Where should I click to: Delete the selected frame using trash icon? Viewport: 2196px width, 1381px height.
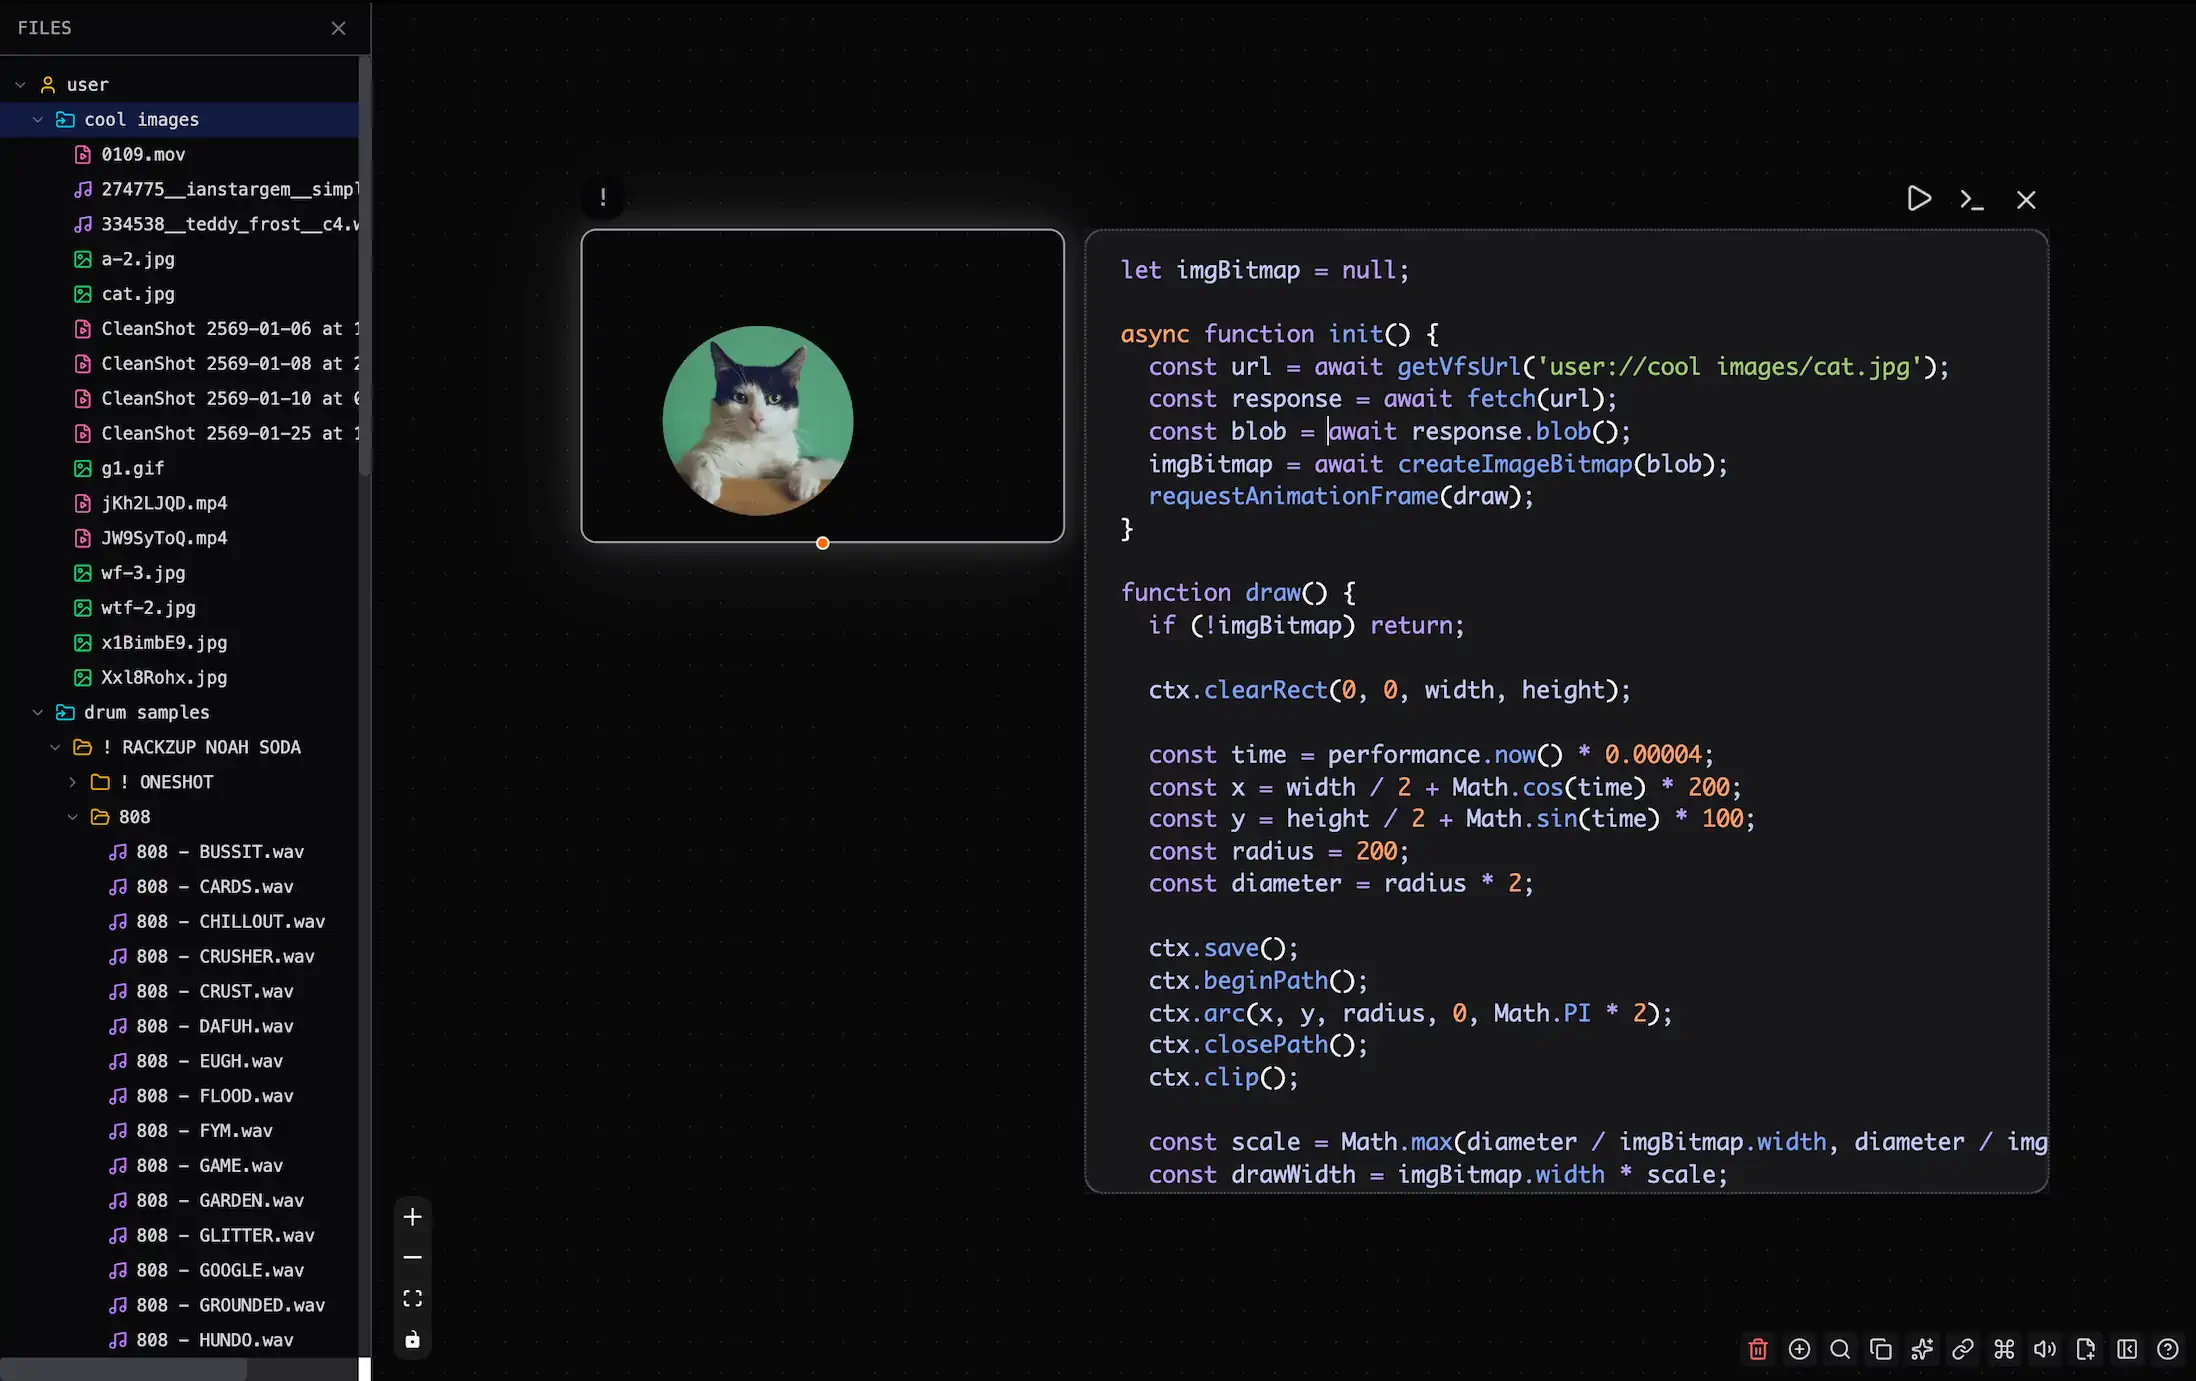1757,1349
